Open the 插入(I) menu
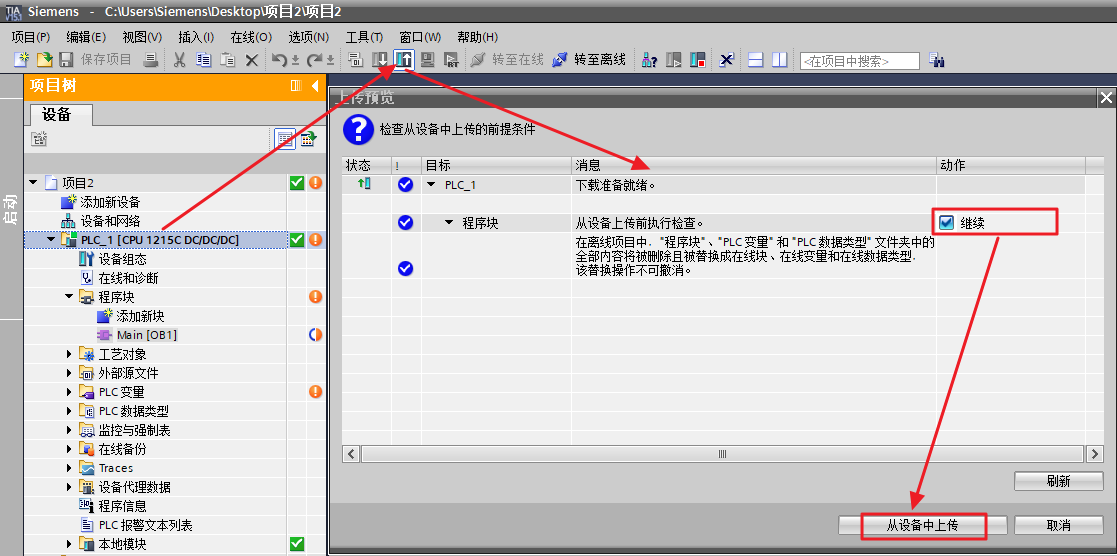 196,37
